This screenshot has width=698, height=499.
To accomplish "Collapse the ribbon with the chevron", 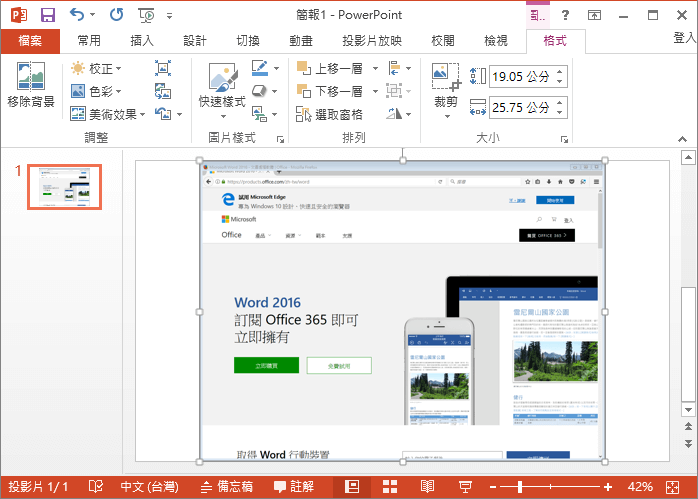I will (682, 139).
